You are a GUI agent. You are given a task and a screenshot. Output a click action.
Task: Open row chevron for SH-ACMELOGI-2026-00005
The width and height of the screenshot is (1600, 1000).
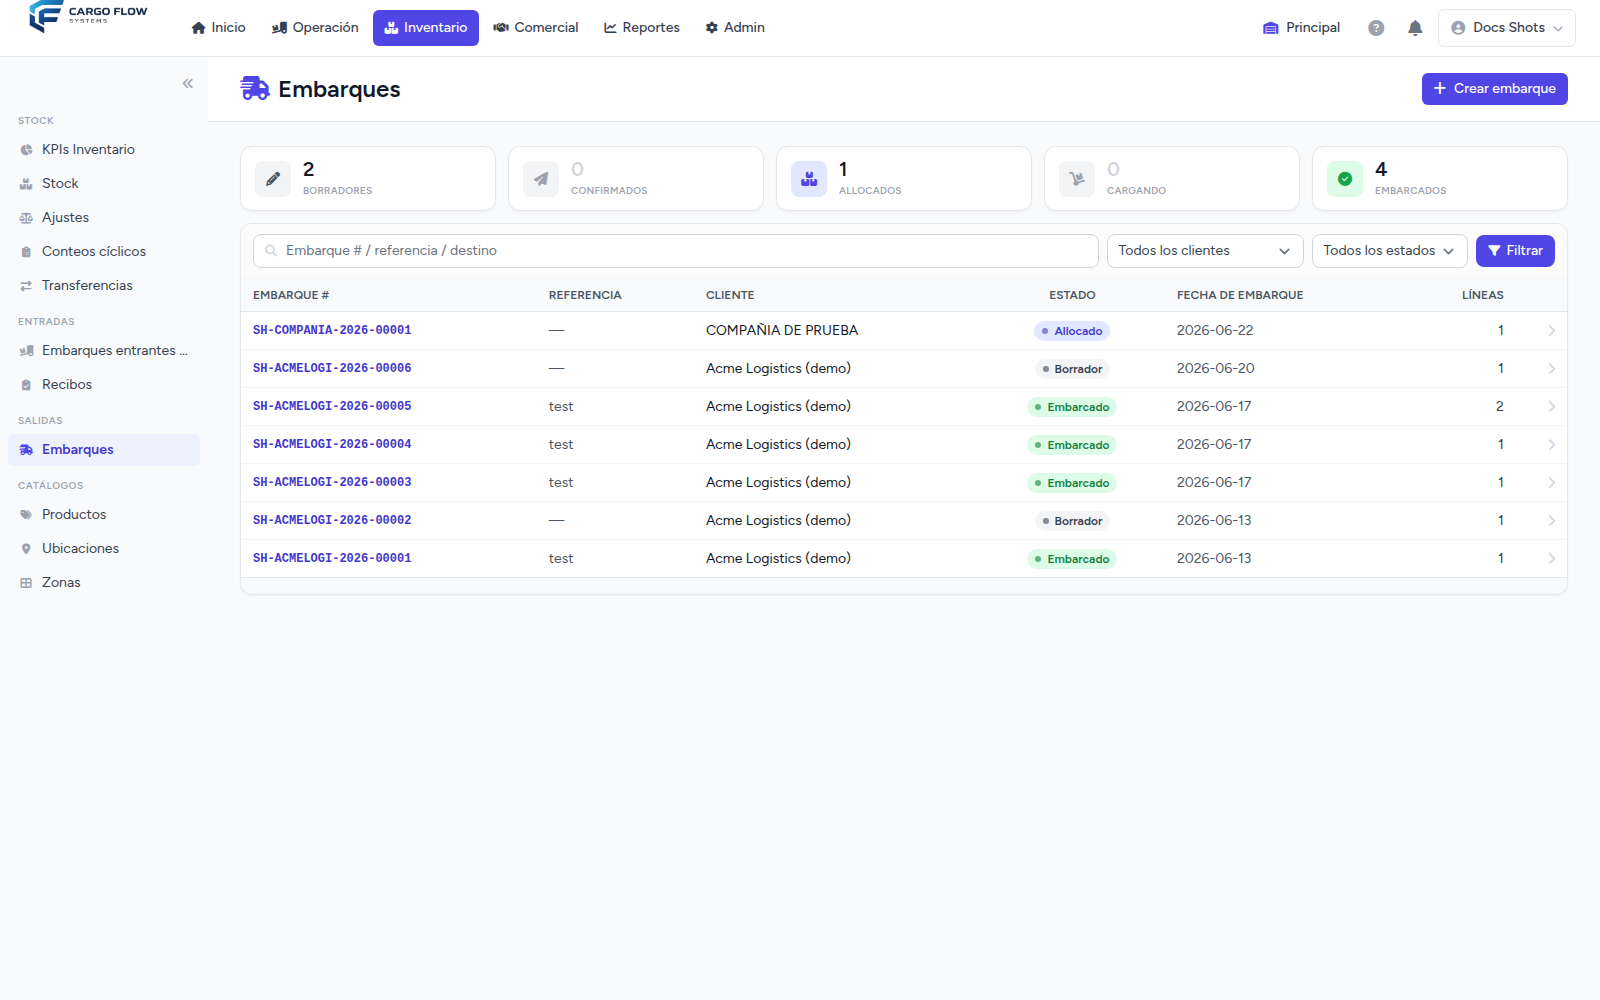coord(1551,407)
